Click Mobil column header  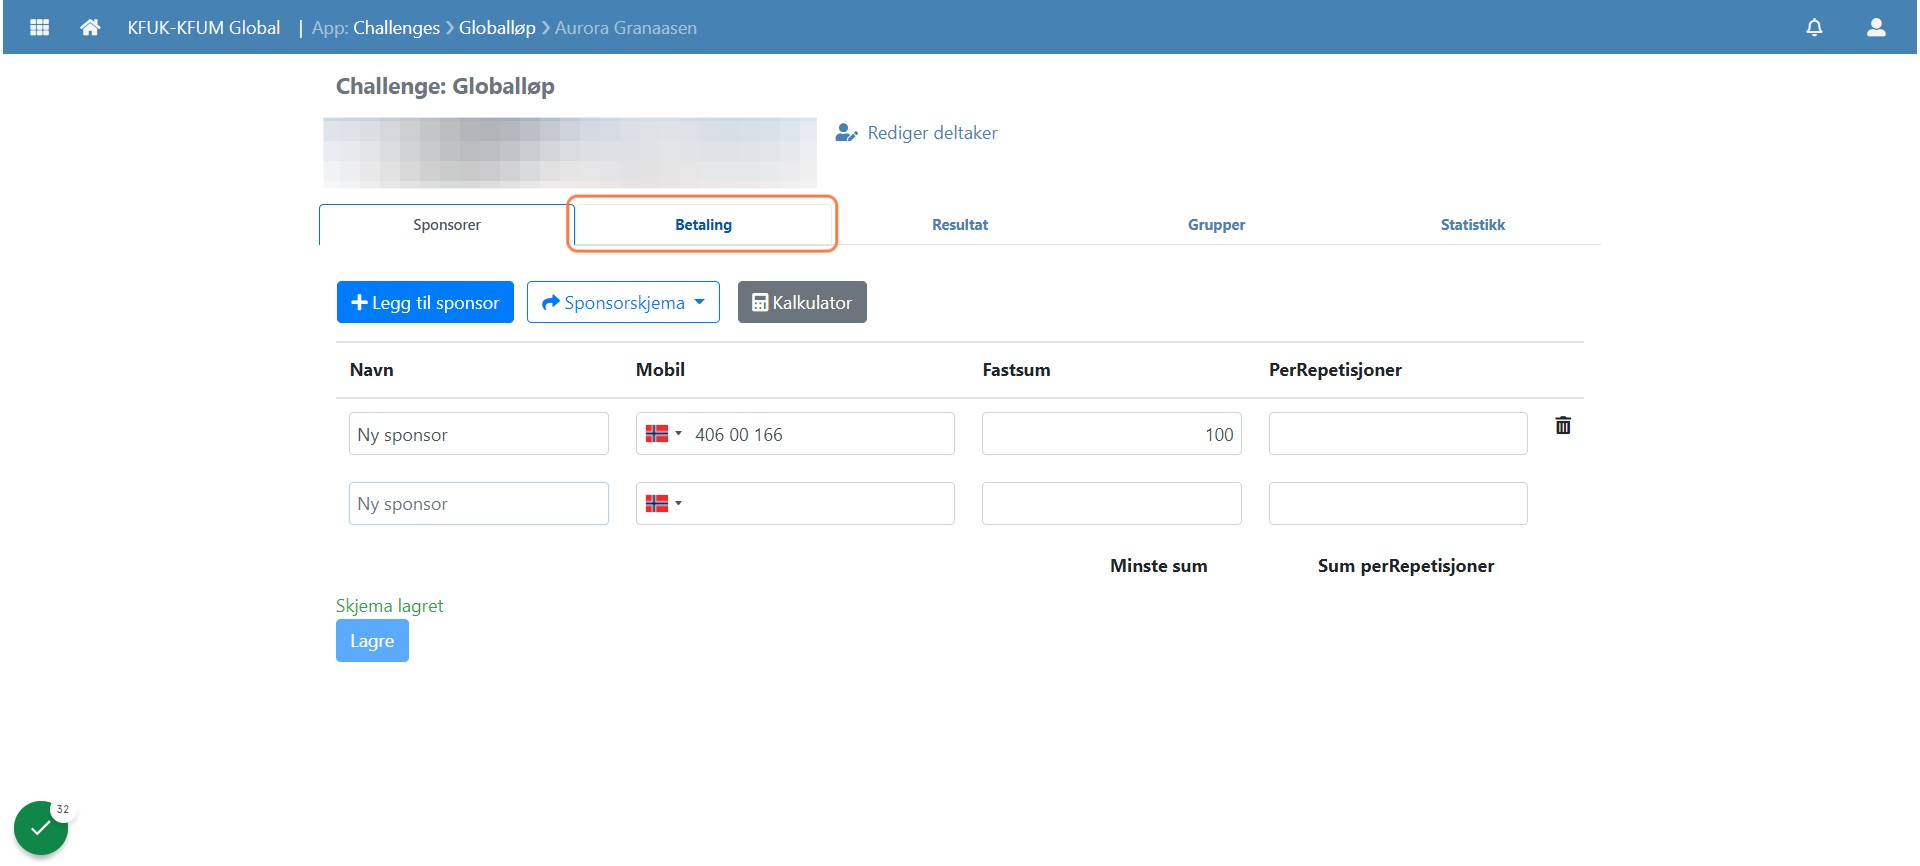(660, 370)
